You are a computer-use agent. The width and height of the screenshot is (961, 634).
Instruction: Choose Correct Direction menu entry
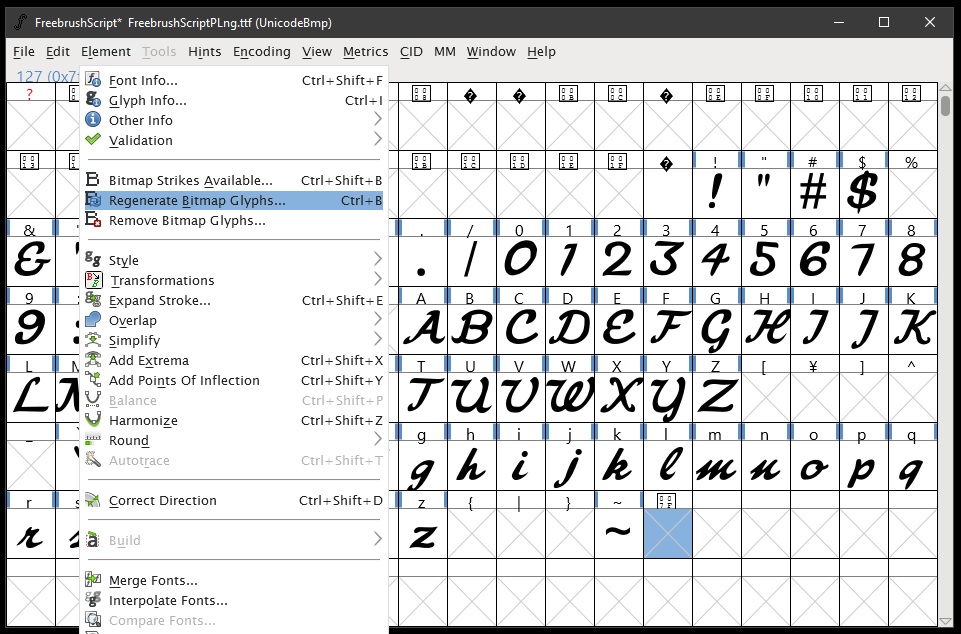(234, 500)
